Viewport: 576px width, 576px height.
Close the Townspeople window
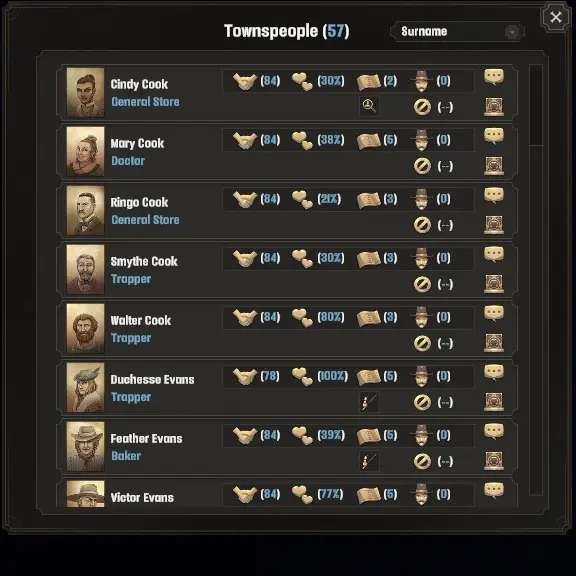pyautogui.click(x=556, y=17)
